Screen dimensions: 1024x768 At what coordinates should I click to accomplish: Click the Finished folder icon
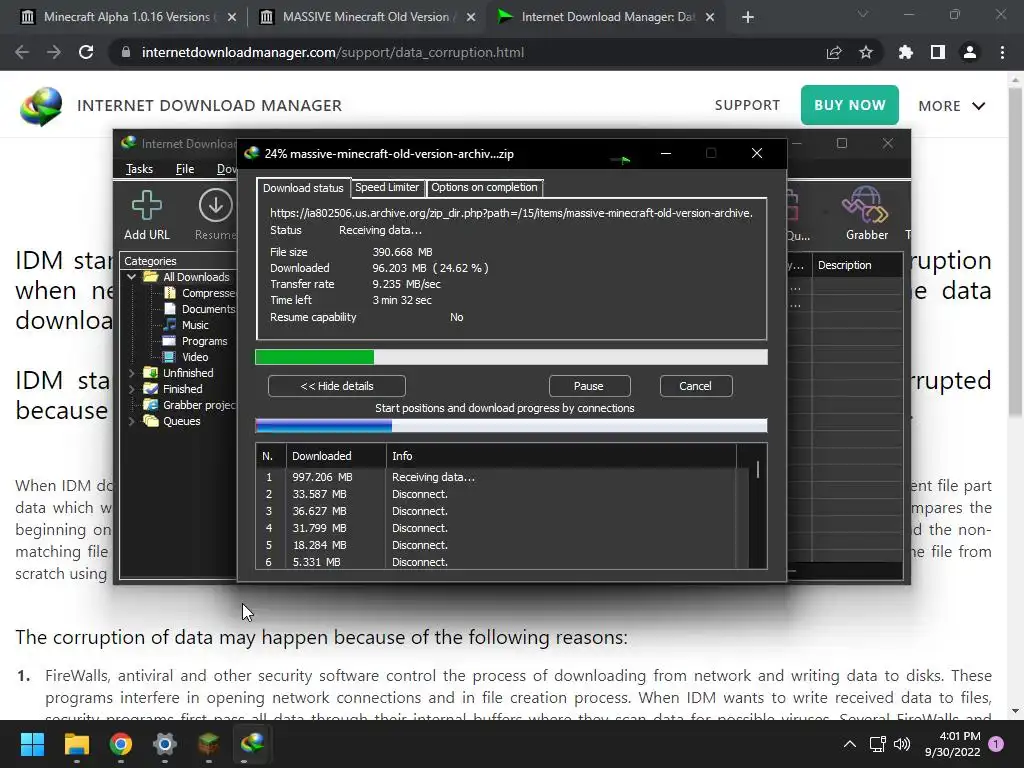click(151, 389)
